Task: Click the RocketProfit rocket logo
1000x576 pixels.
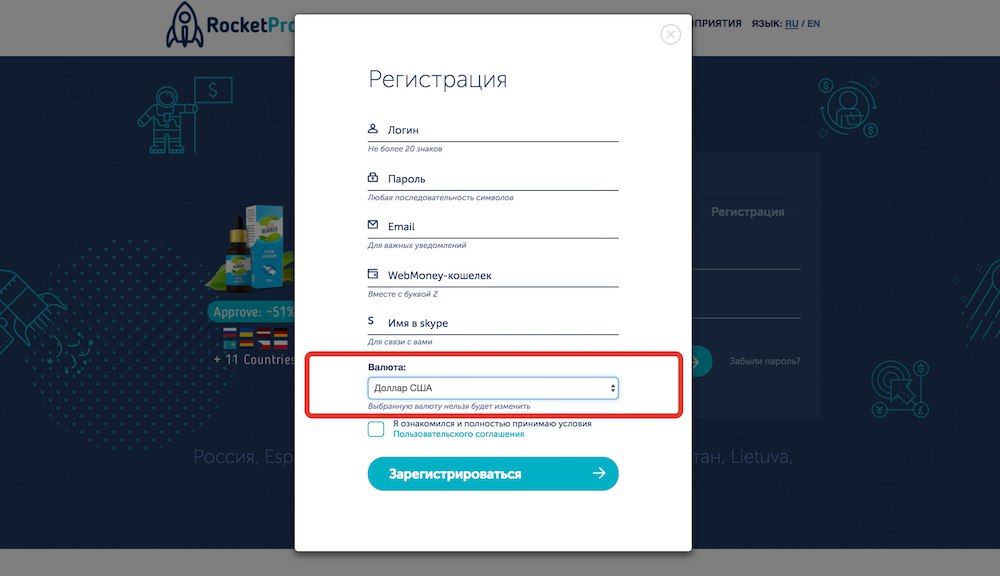Action: (x=185, y=27)
